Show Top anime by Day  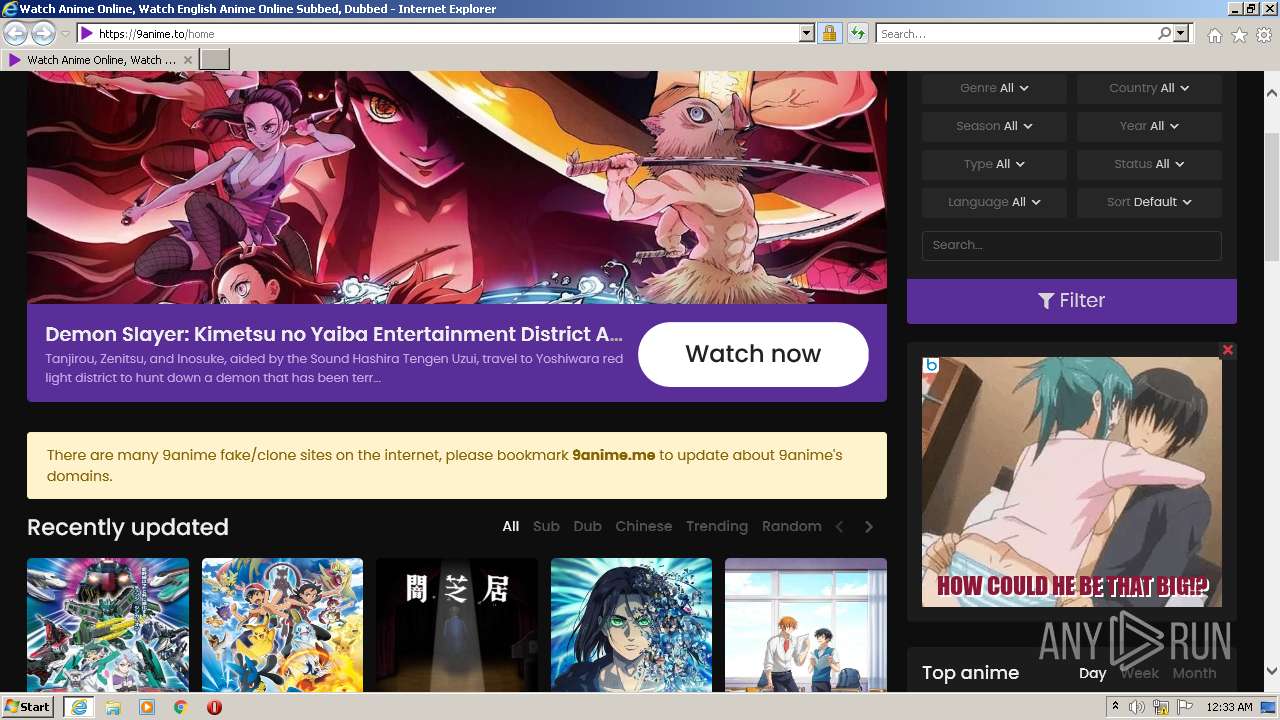1093,673
